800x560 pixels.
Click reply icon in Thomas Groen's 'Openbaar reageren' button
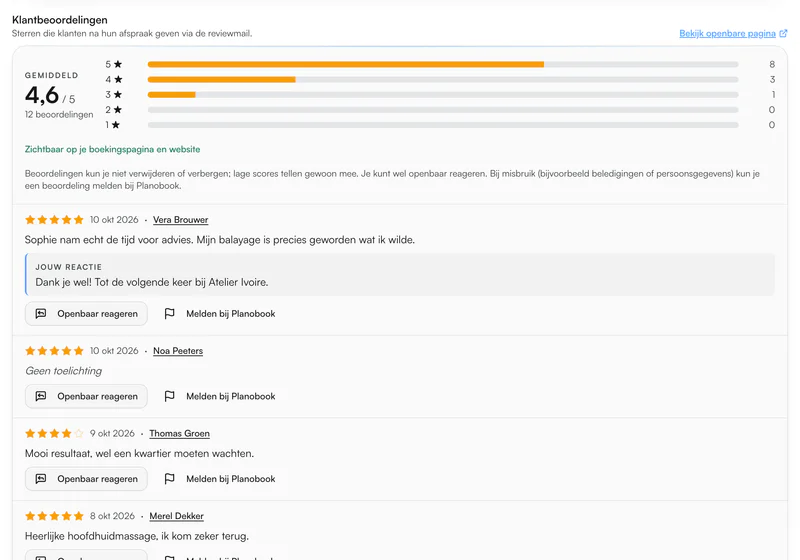click(x=41, y=479)
